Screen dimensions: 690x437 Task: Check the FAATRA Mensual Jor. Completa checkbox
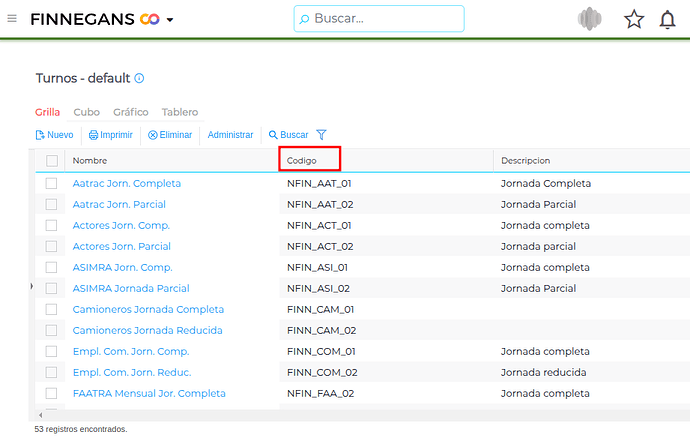[51, 393]
